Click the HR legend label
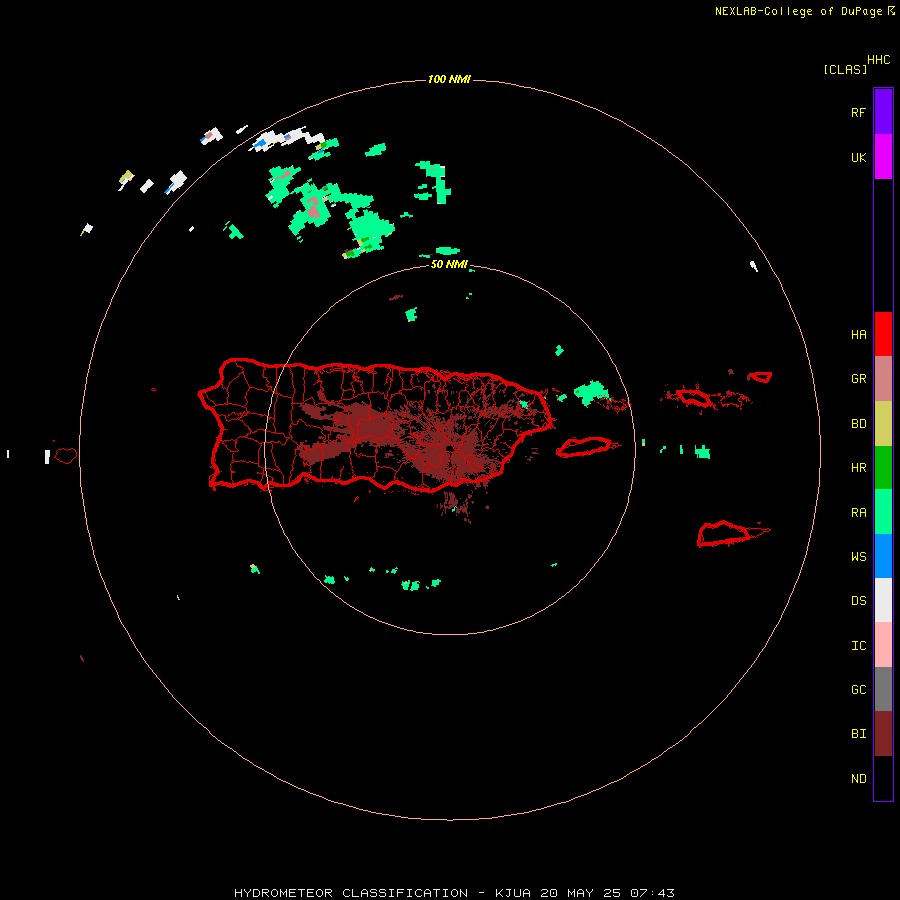The width and height of the screenshot is (900, 900). (x=858, y=468)
